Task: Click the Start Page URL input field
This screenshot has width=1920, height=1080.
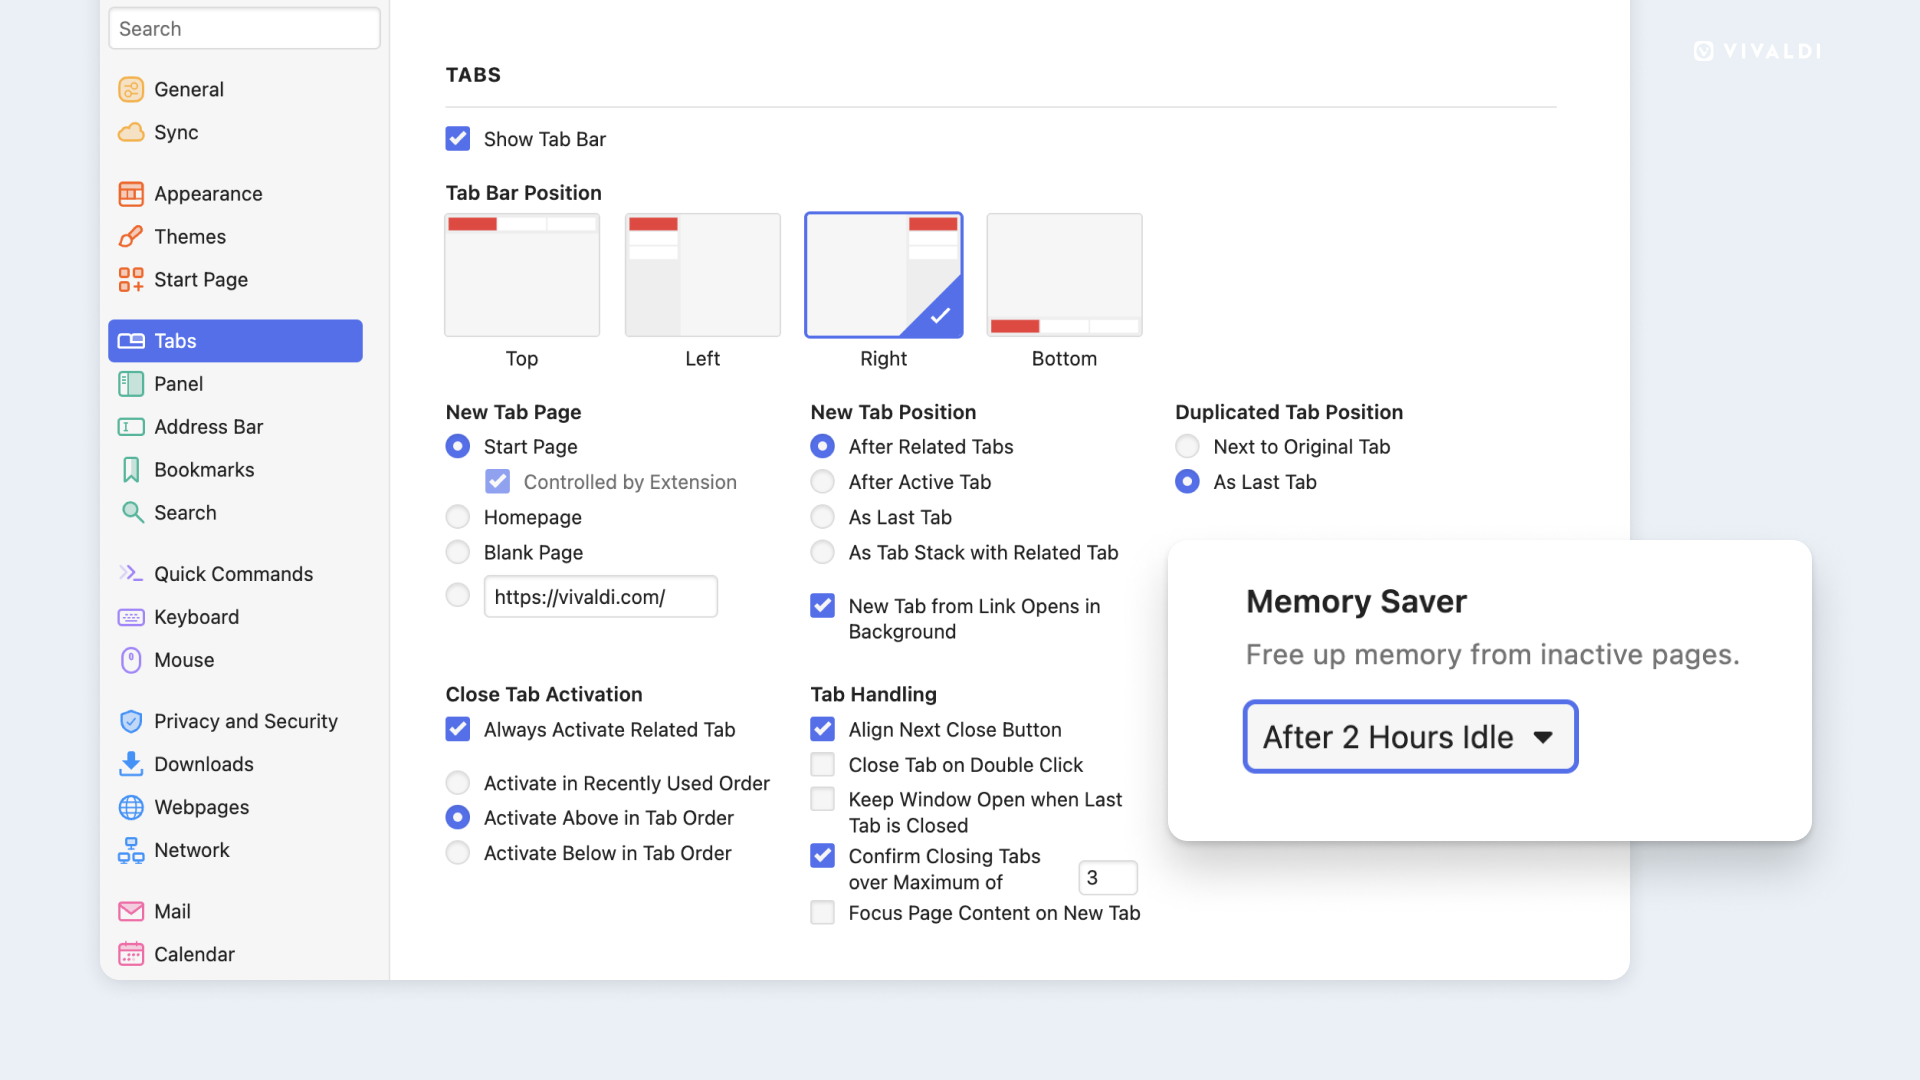Action: (x=599, y=596)
